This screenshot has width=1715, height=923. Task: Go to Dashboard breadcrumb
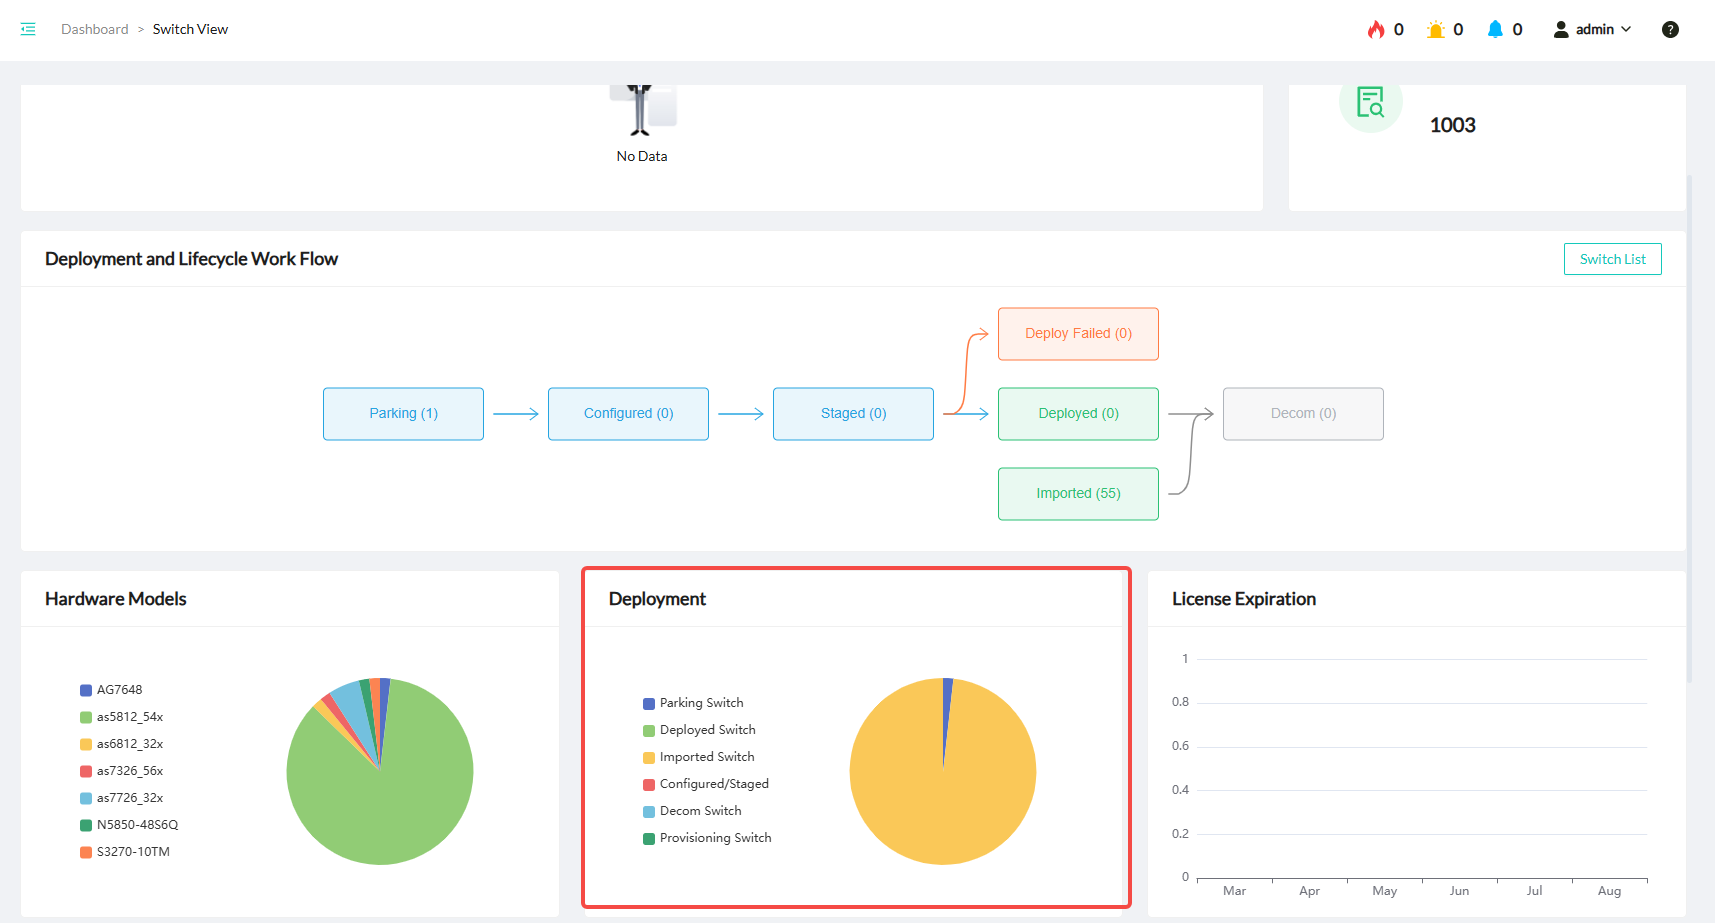[94, 29]
